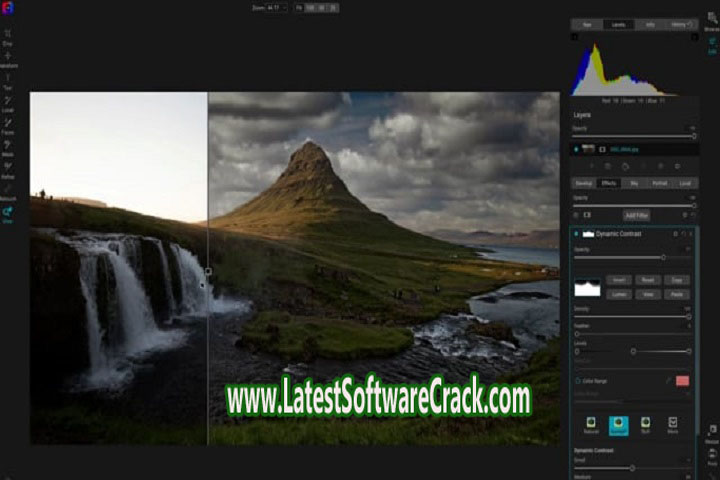Click the before/after split handle

click(208, 271)
